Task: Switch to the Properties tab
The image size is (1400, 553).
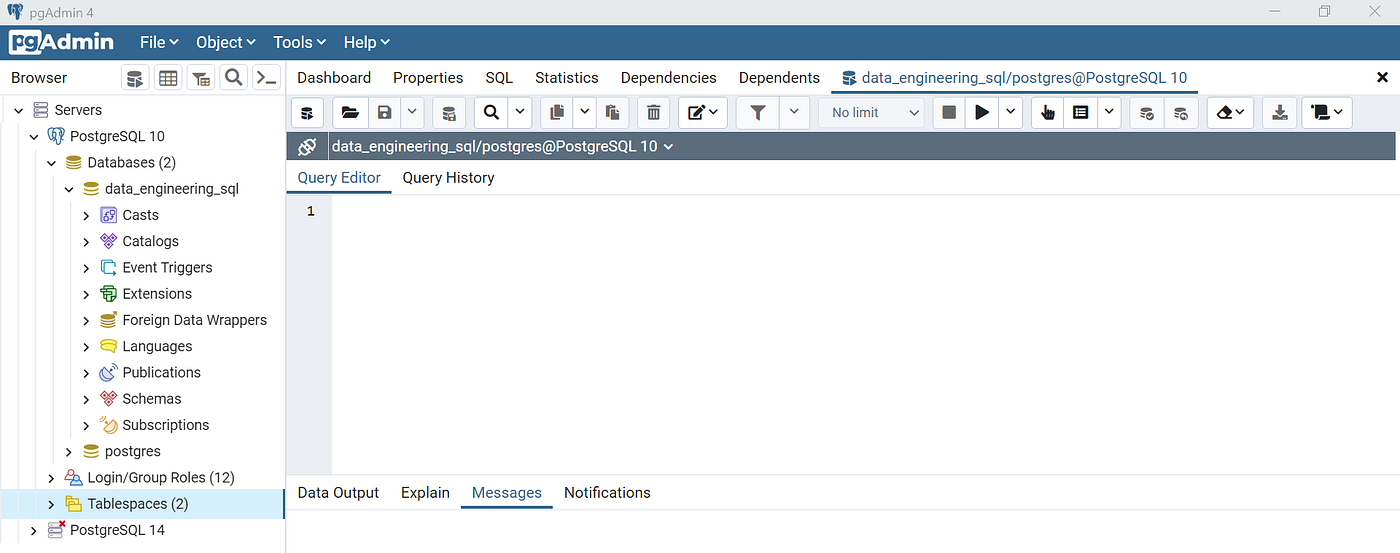Action: coord(428,78)
